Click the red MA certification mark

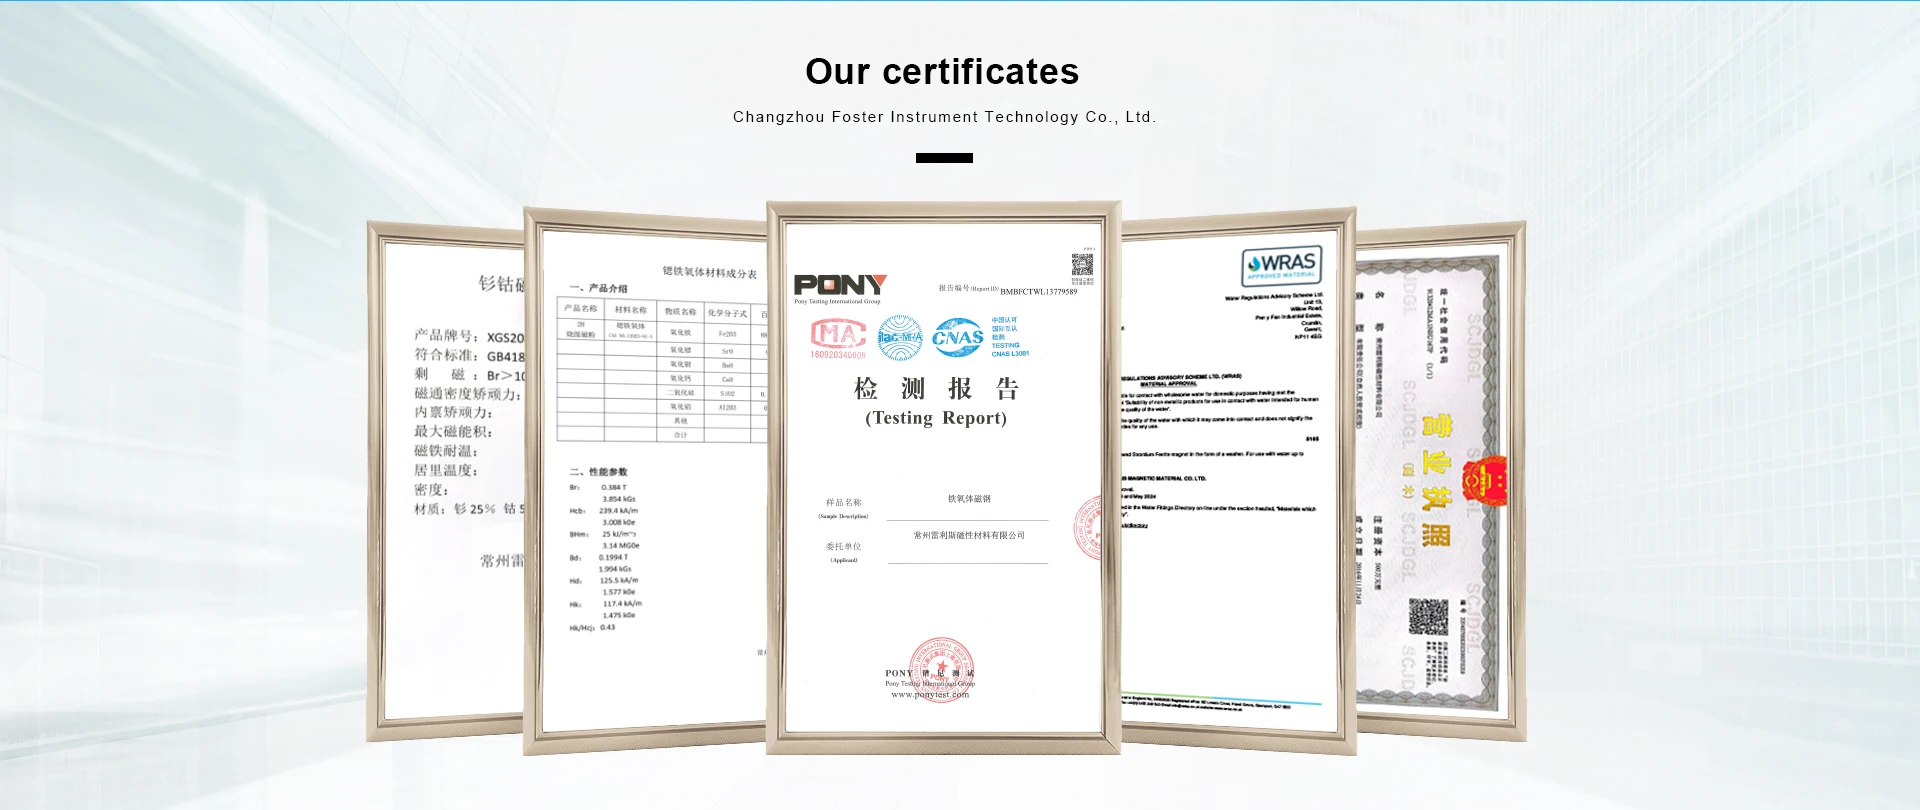click(838, 335)
